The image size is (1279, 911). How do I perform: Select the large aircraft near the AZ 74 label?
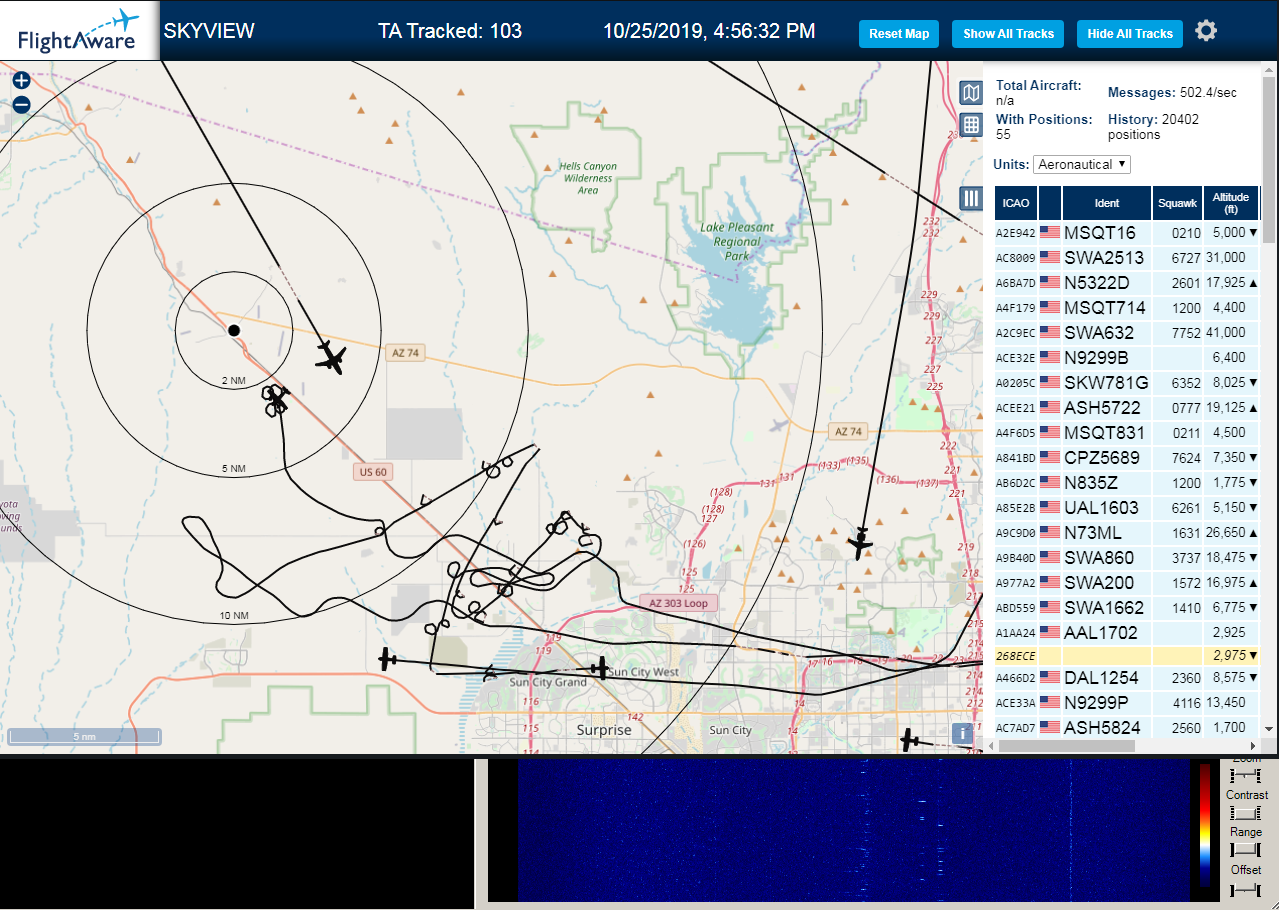click(x=331, y=357)
